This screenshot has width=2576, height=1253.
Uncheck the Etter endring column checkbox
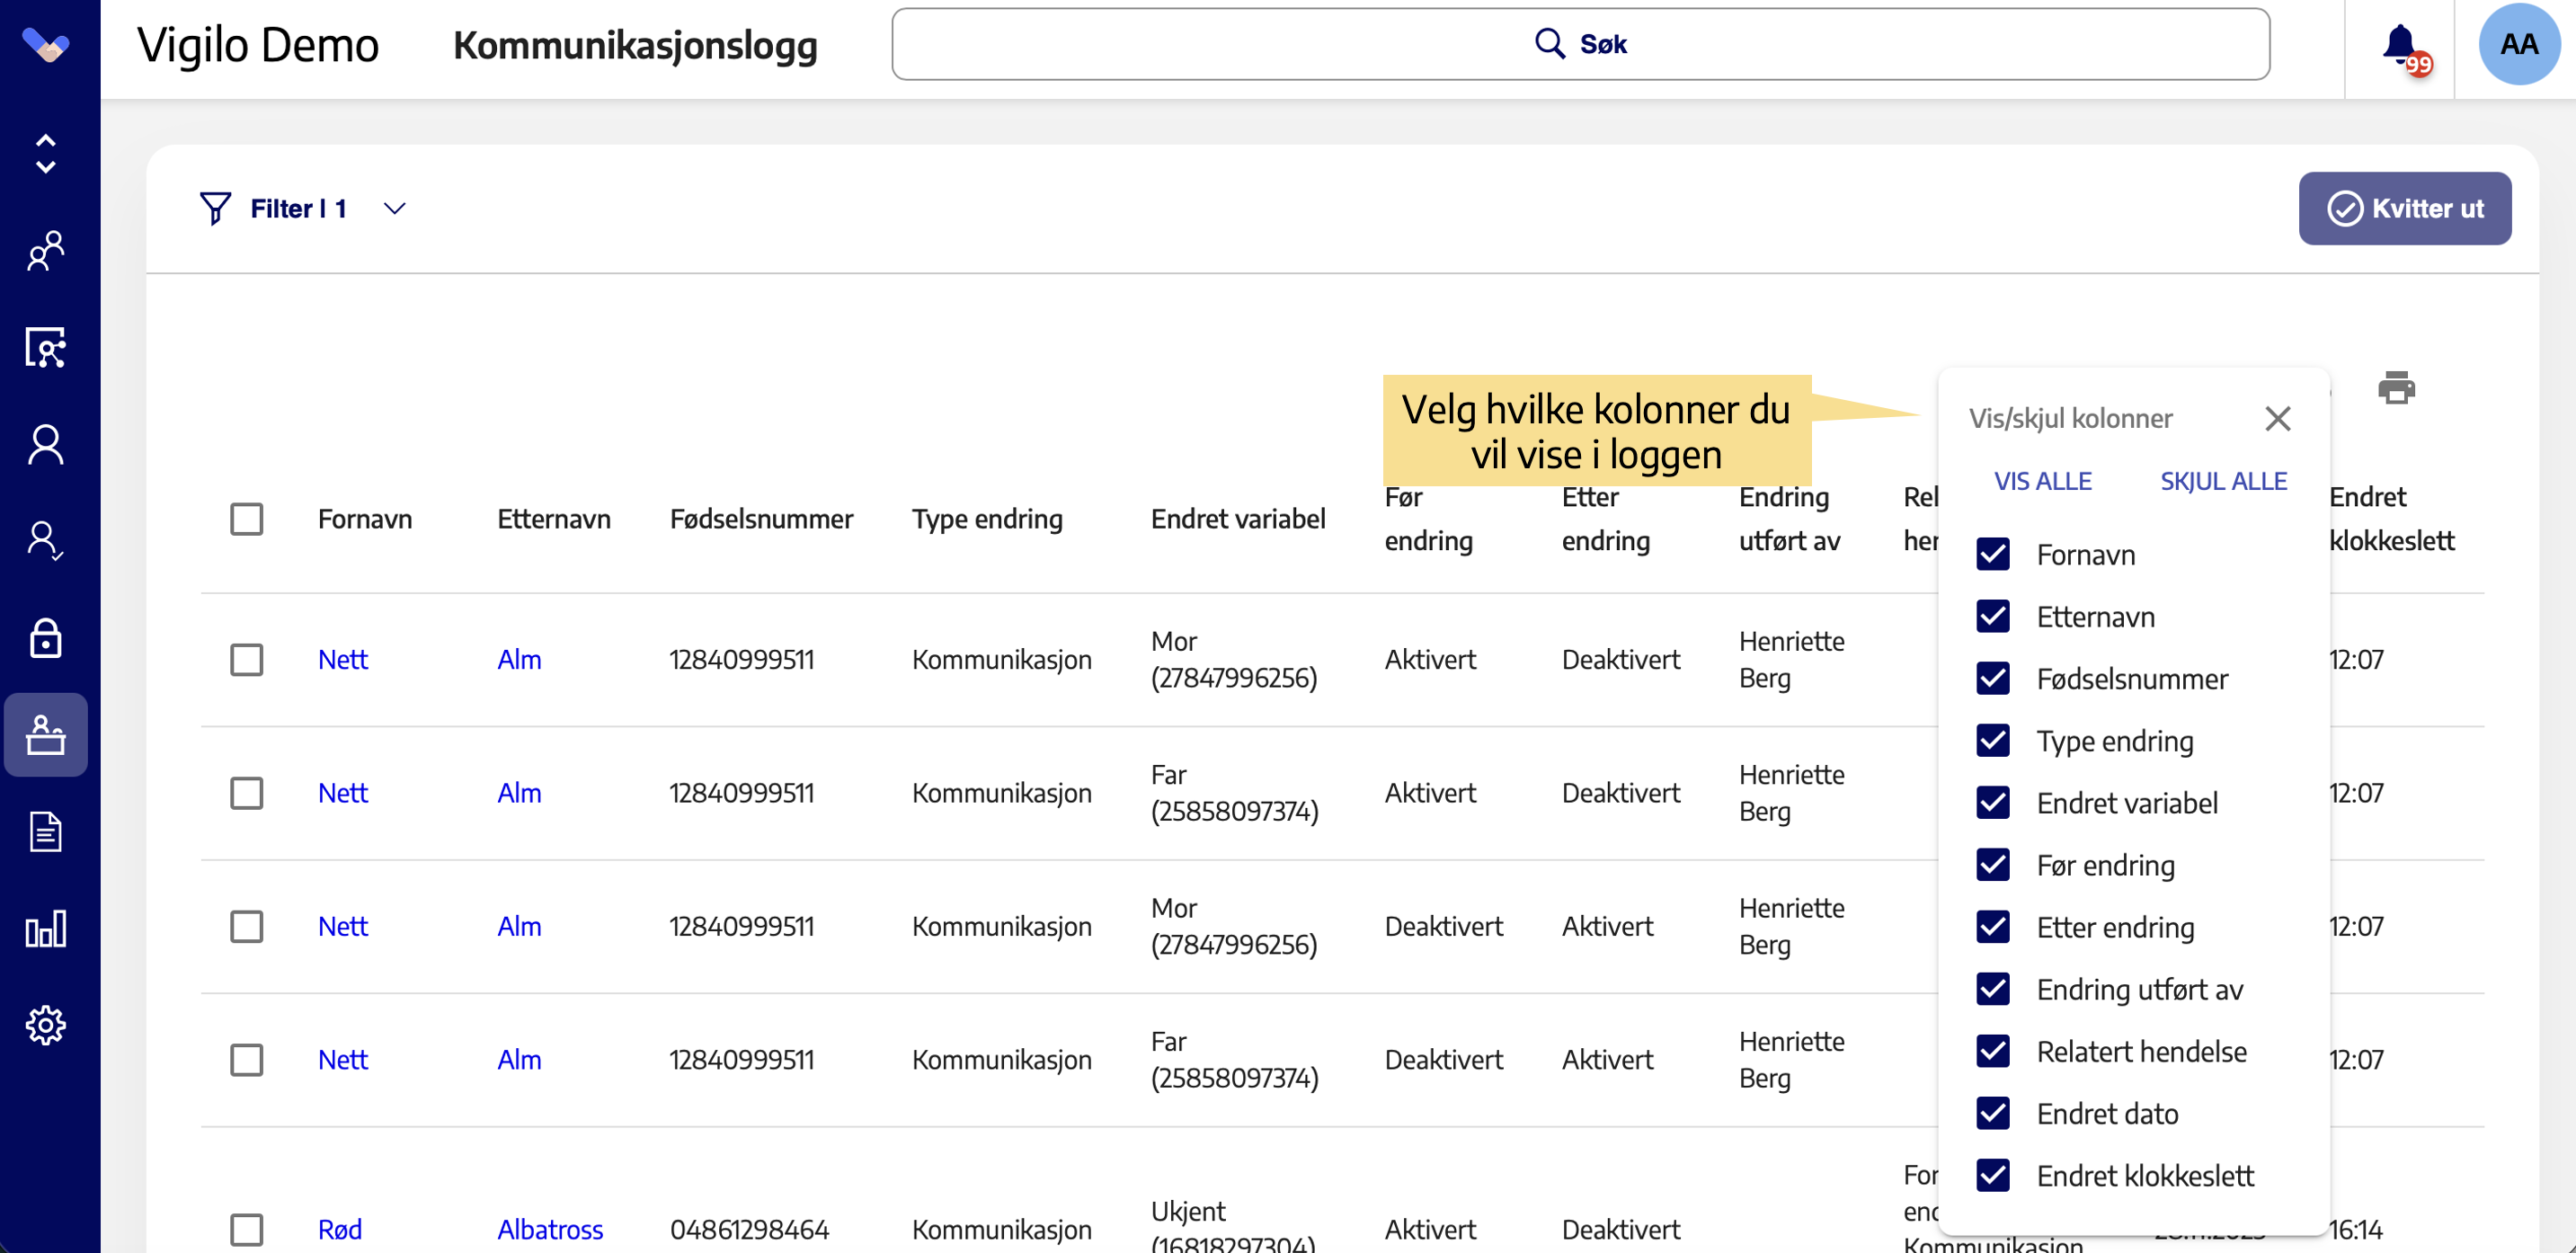pyautogui.click(x=1992, y=927)
